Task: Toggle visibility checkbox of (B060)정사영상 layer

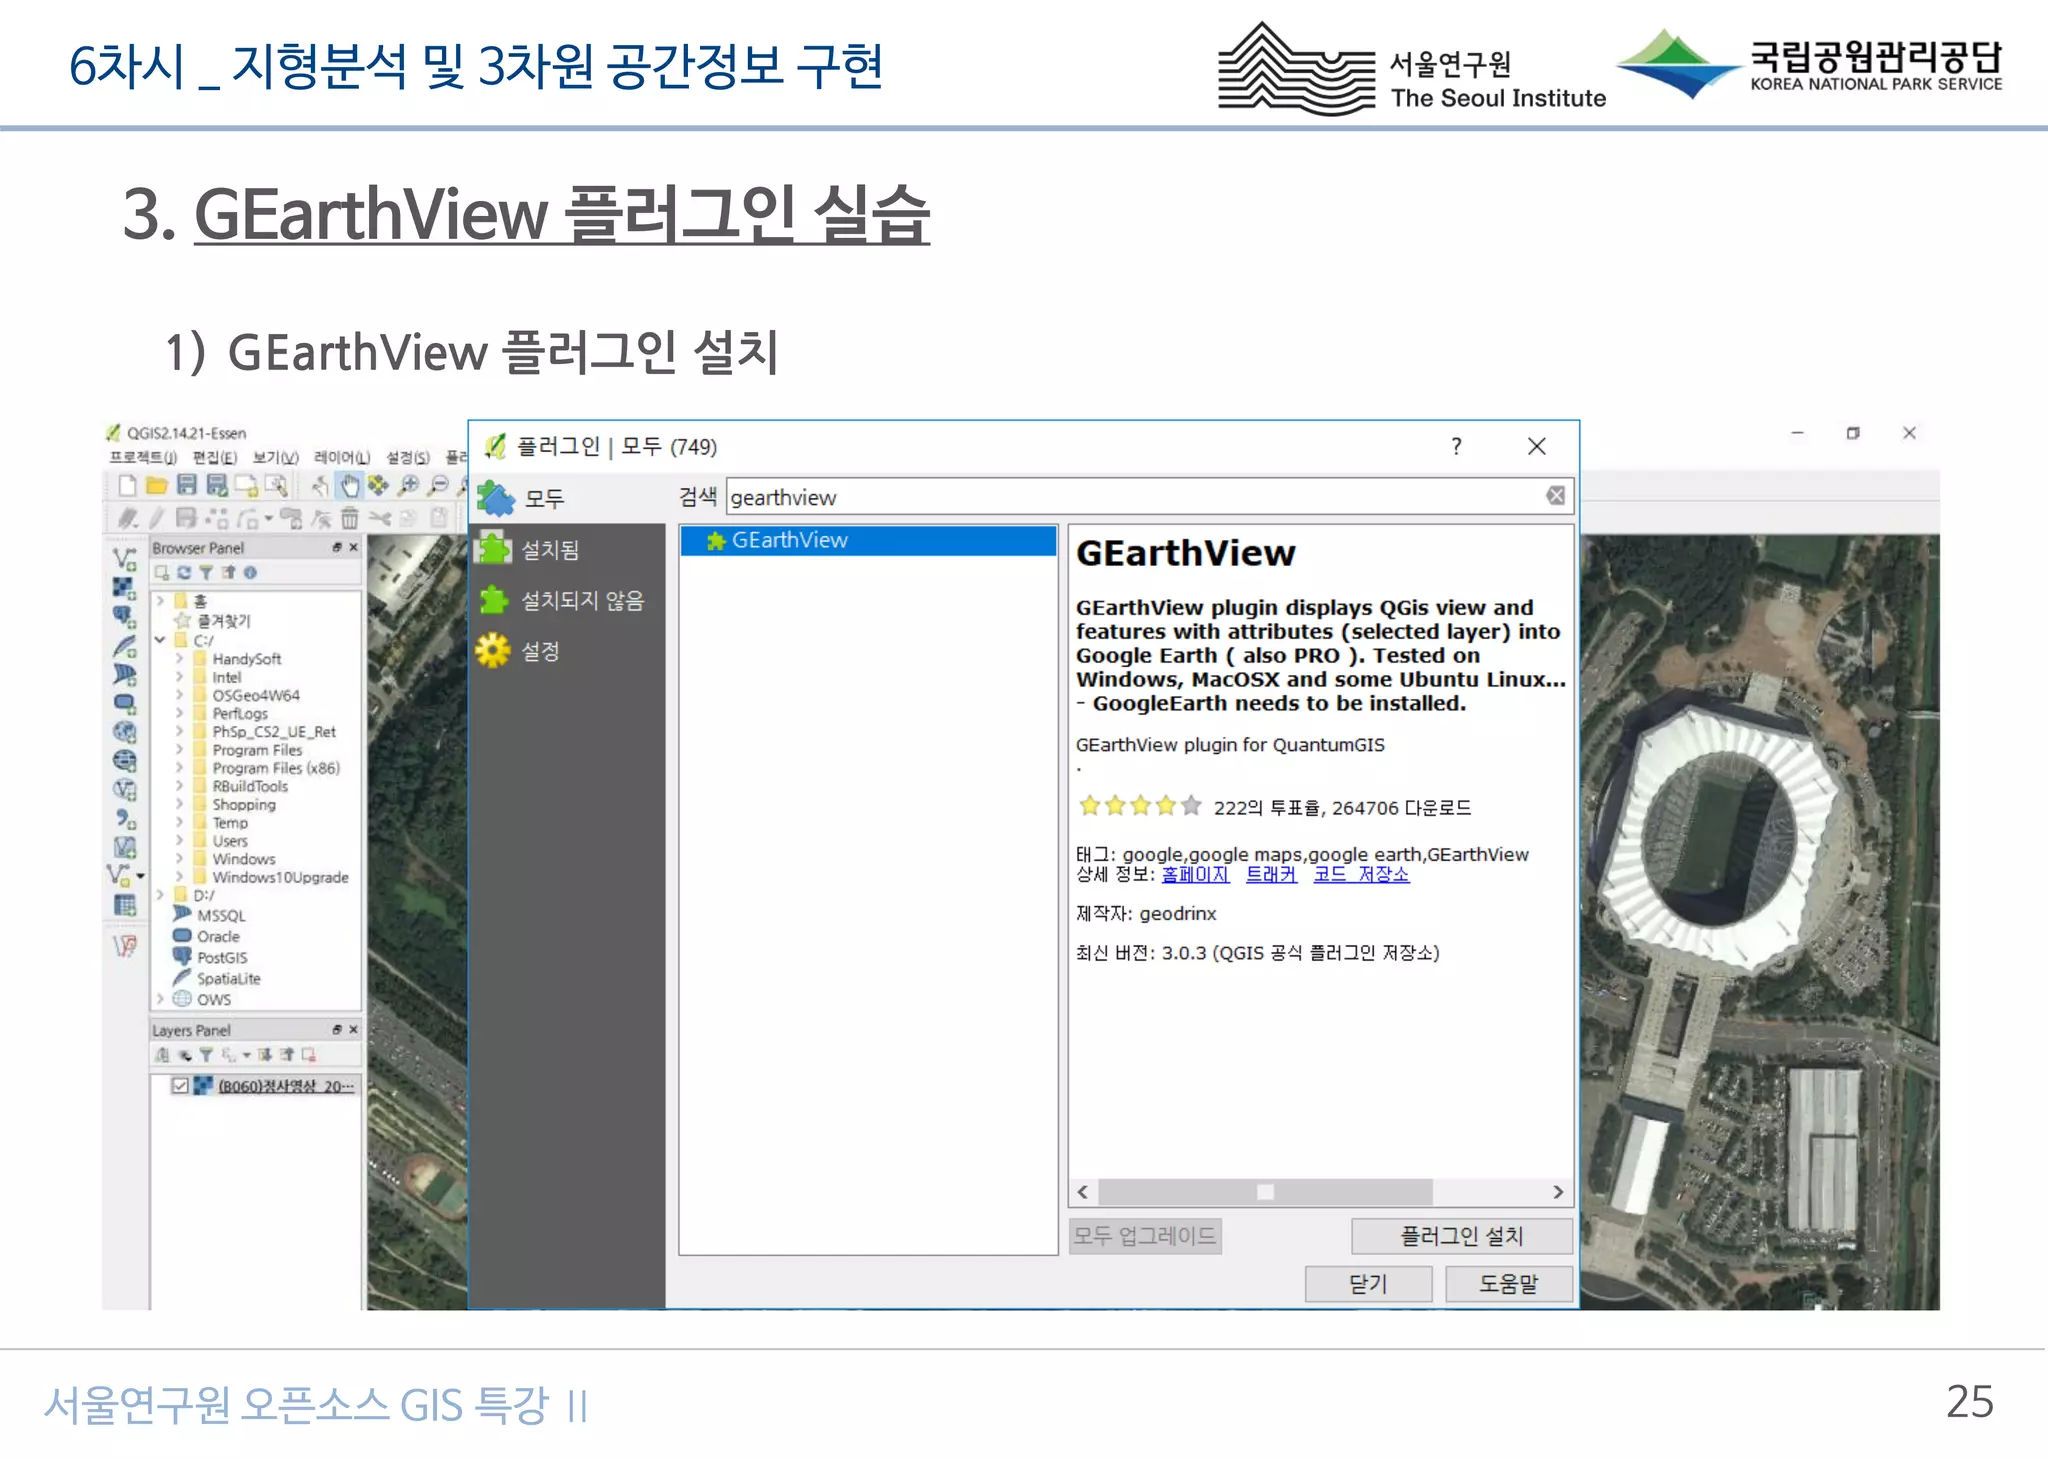Action: [x=180, y=1086]
